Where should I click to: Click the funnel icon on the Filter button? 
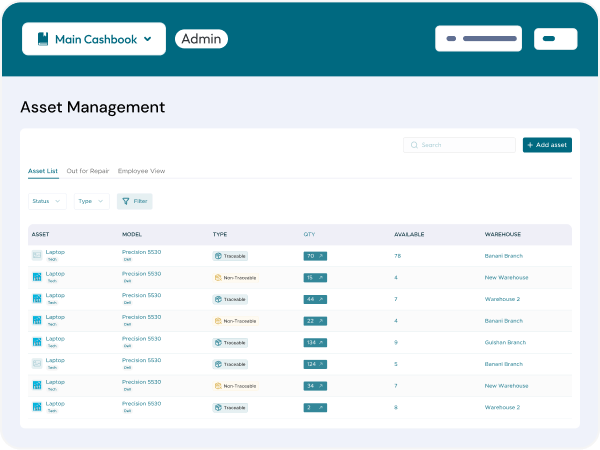point(126,201)
